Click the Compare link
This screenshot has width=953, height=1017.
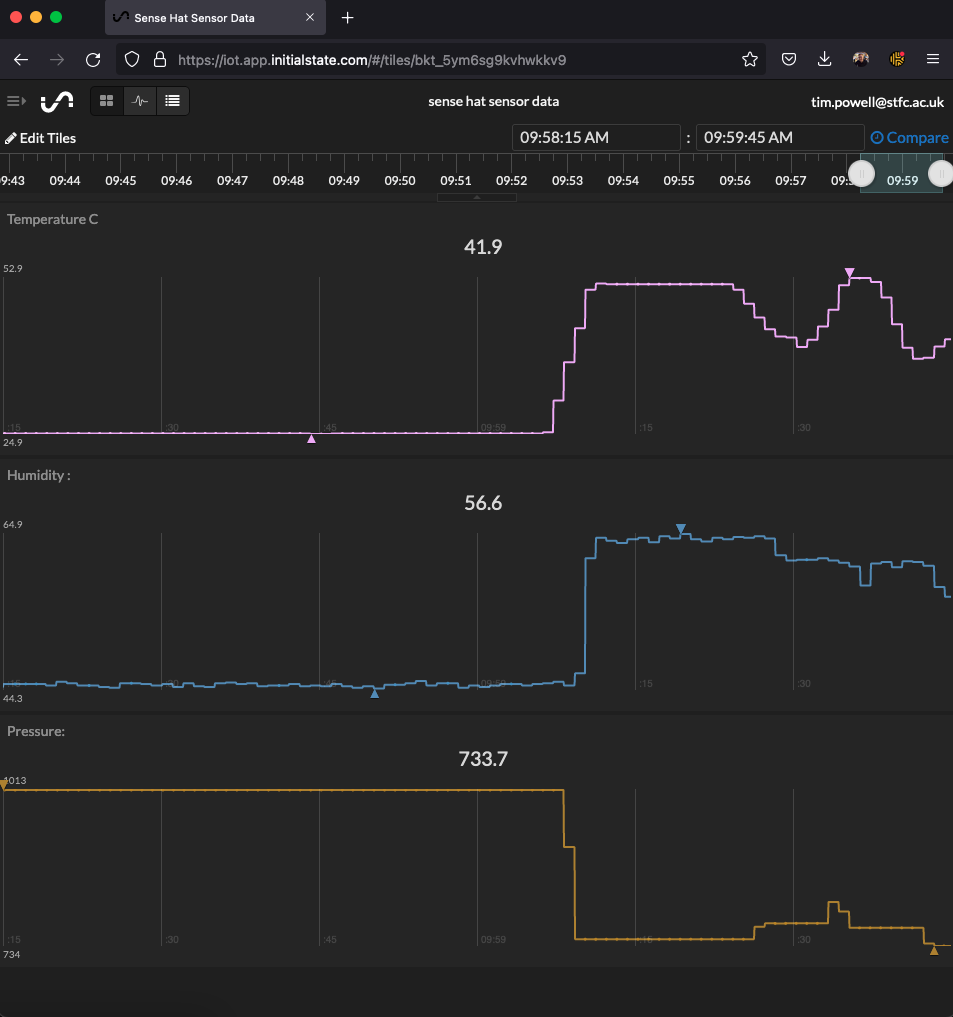pyautogui.click(x=910, y=138)
